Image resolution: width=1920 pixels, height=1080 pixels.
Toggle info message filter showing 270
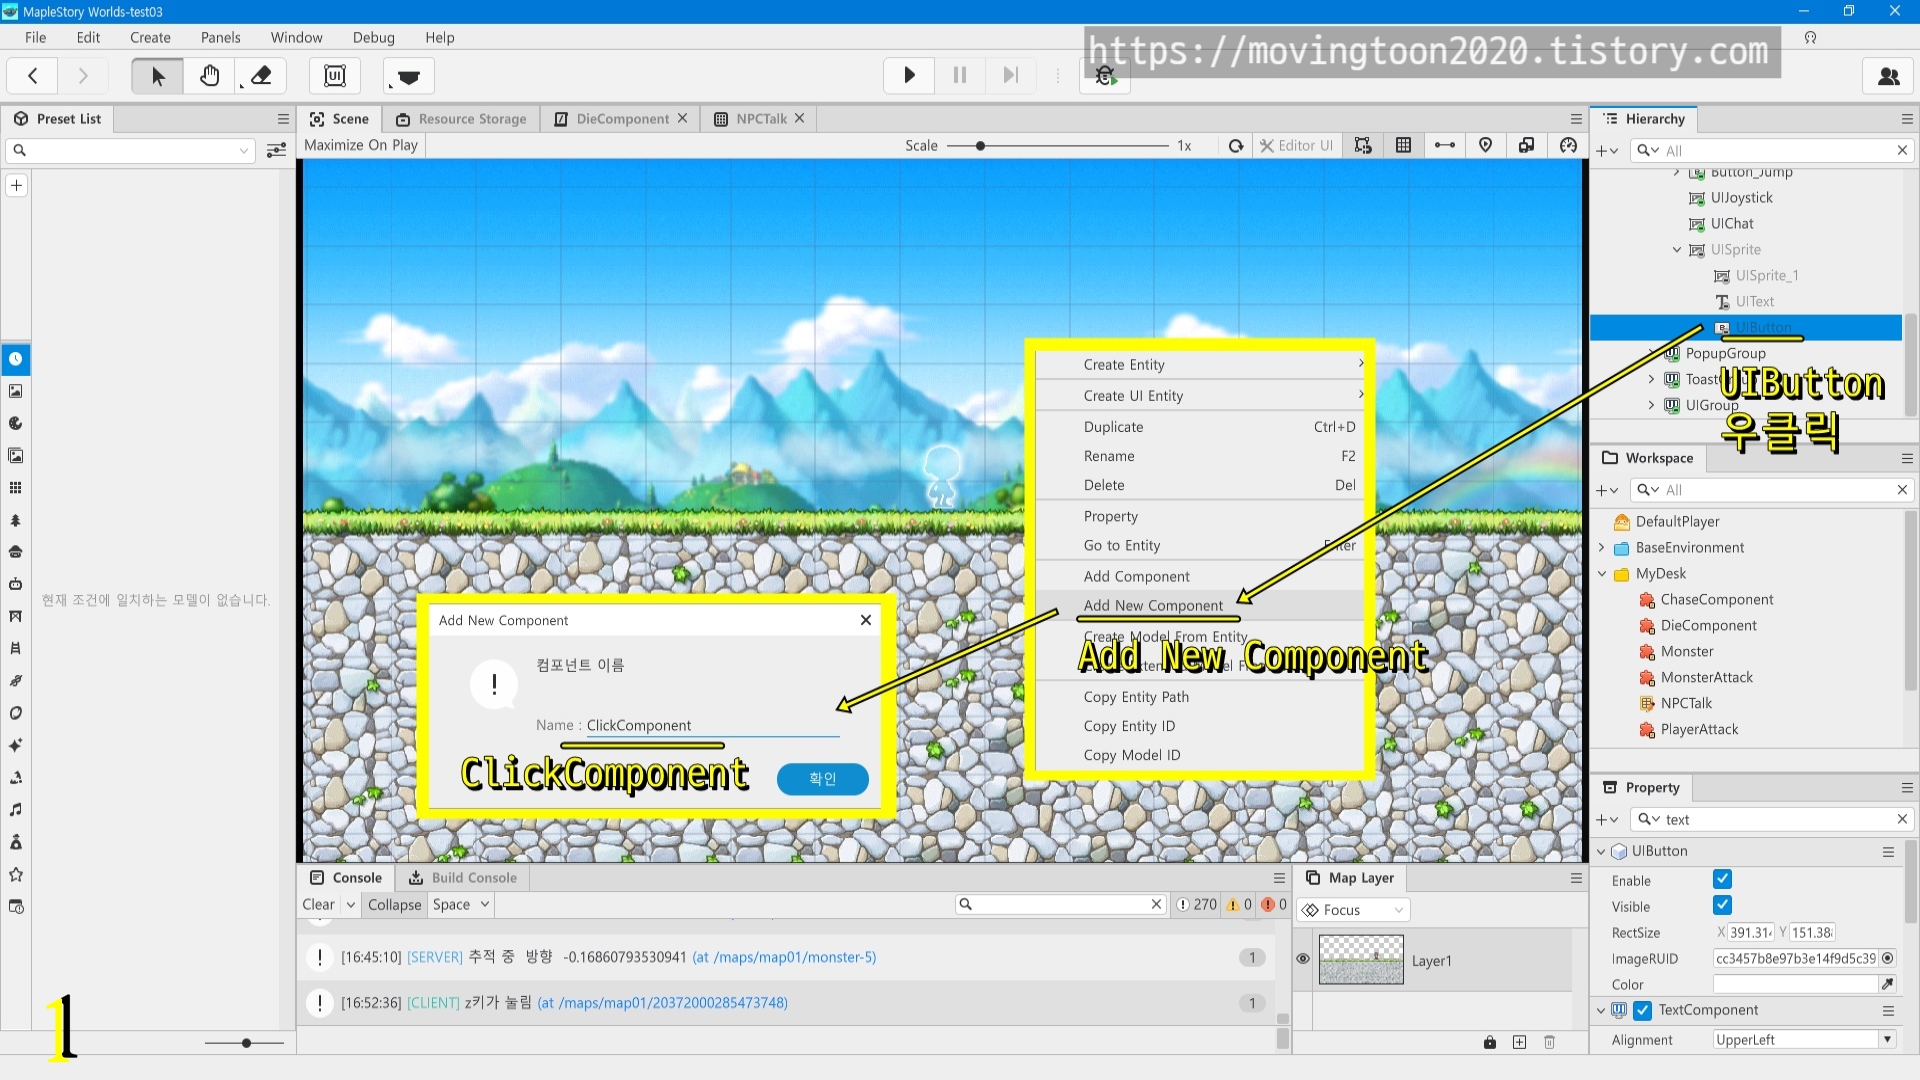coord(1197,905)
